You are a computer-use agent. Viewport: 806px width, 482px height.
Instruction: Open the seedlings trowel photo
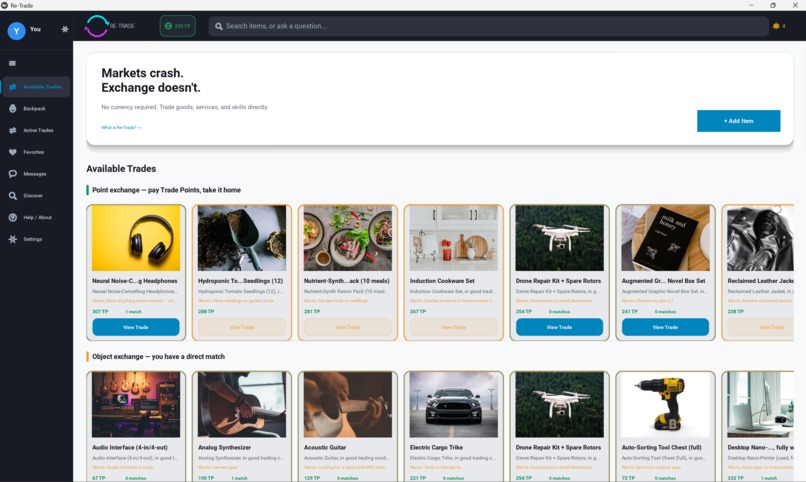pyautogui.click(x=242, y=238)
